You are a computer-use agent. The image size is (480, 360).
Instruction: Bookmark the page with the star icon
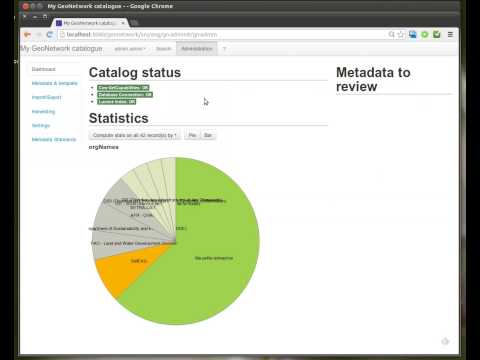point(401,34)
